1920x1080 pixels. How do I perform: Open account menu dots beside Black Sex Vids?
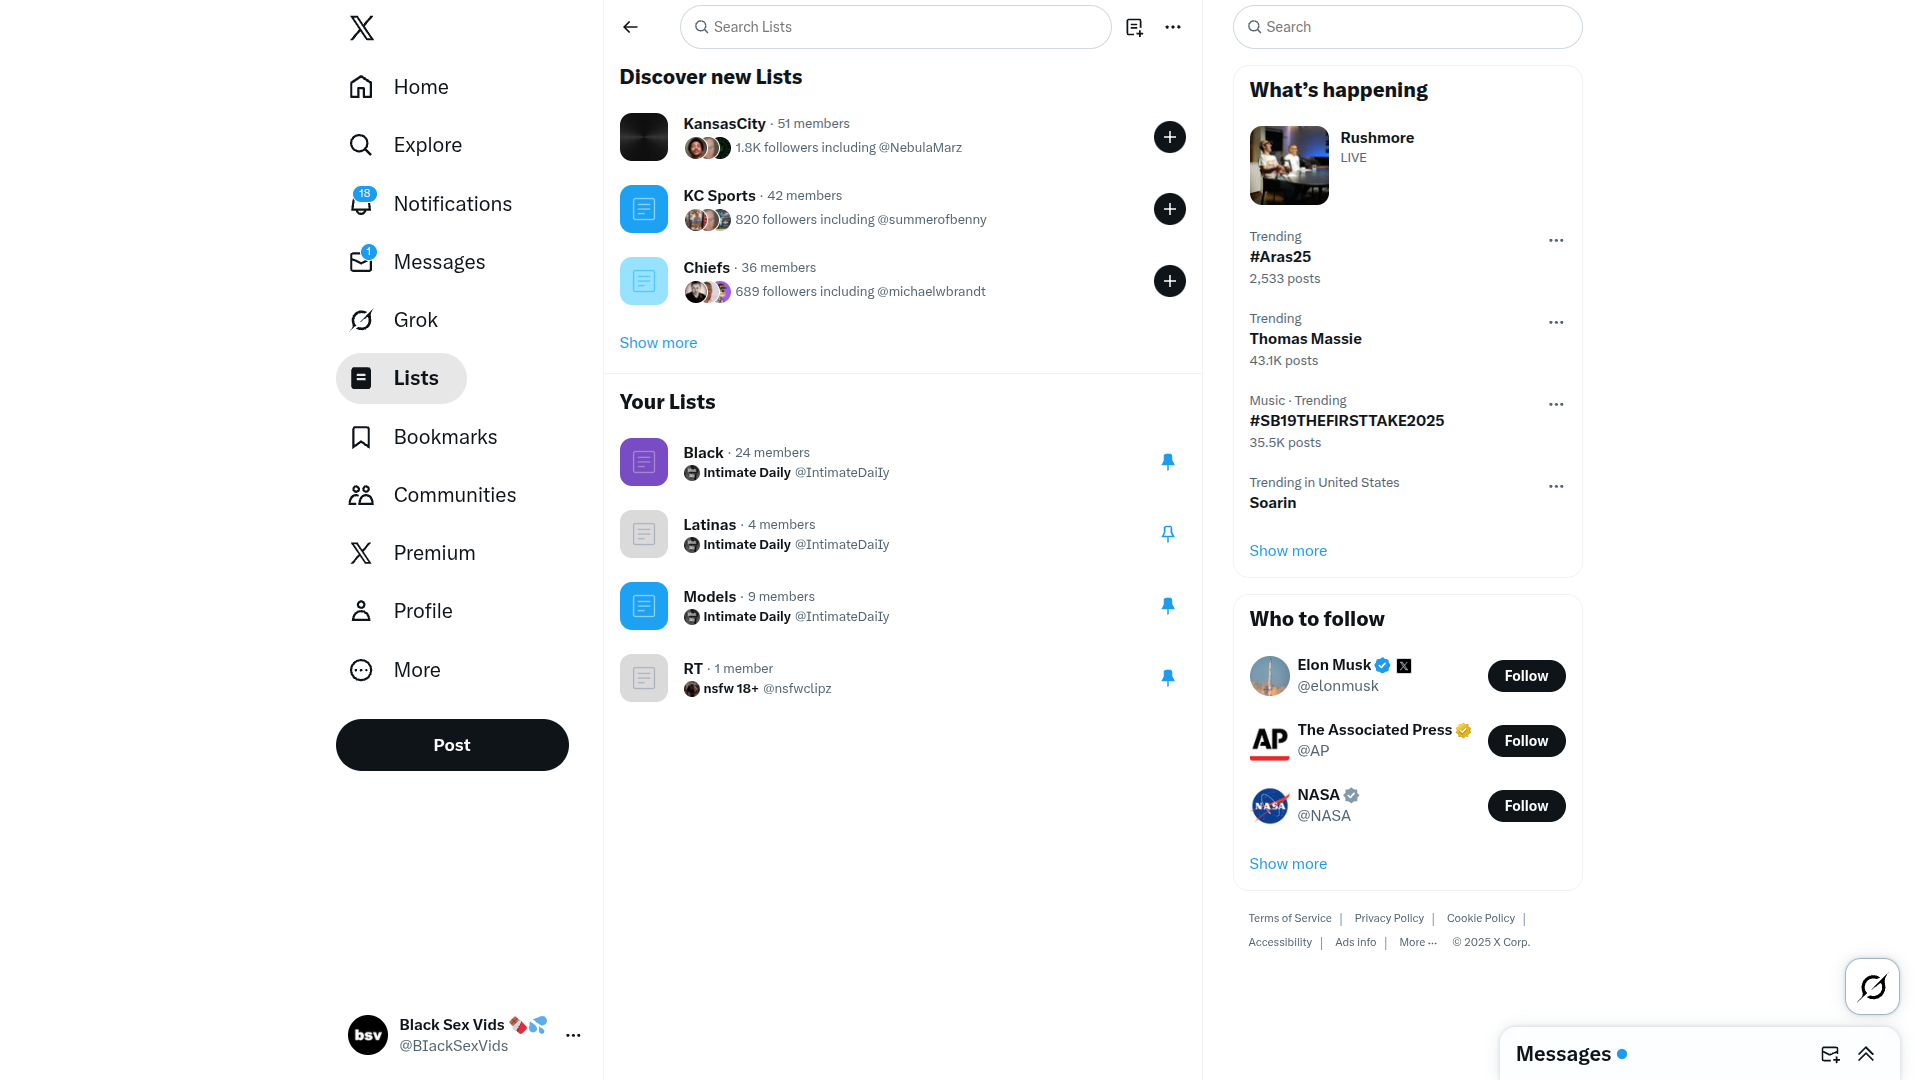point(573,1035)
